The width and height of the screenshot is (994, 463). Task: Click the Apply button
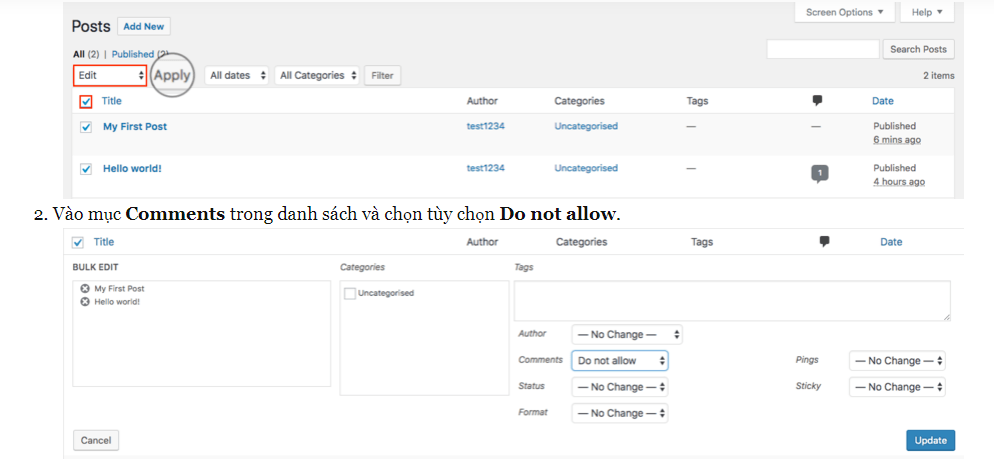coord(172,75)
